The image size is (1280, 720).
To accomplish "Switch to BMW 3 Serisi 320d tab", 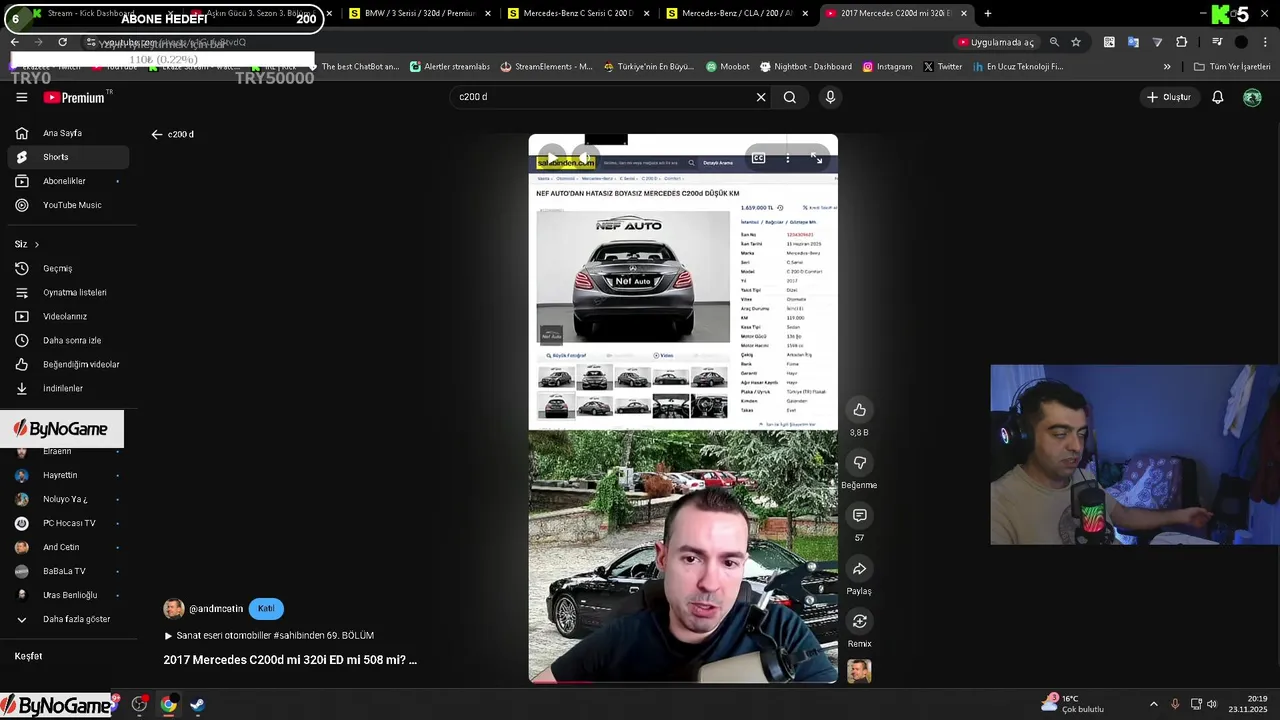I will (414, 14).
